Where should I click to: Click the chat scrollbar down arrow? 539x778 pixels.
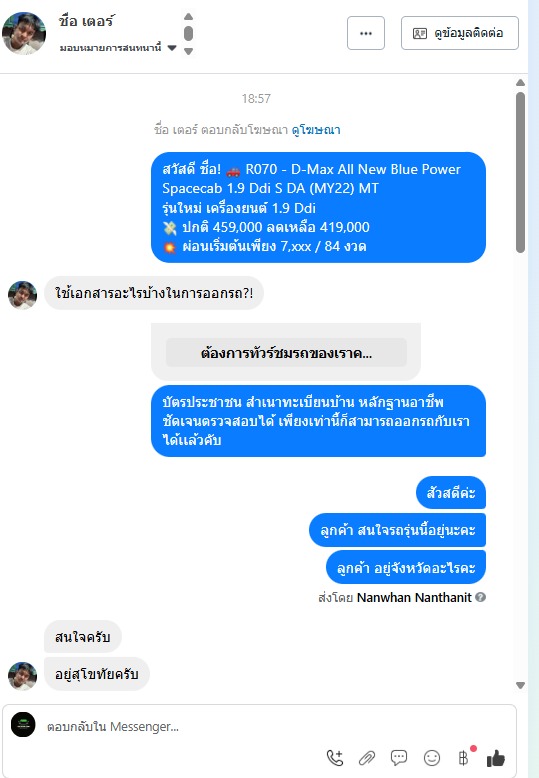click(x=520, y=685)
